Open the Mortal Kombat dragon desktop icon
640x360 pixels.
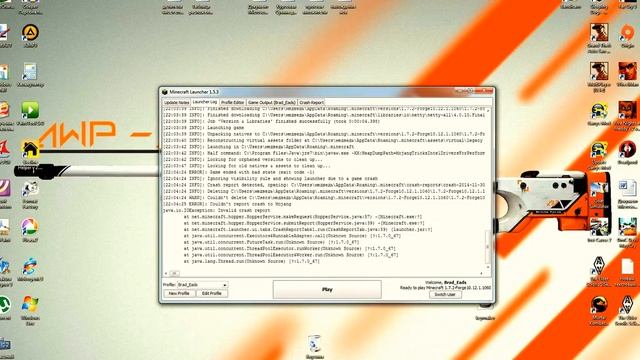tap(599, 305)
